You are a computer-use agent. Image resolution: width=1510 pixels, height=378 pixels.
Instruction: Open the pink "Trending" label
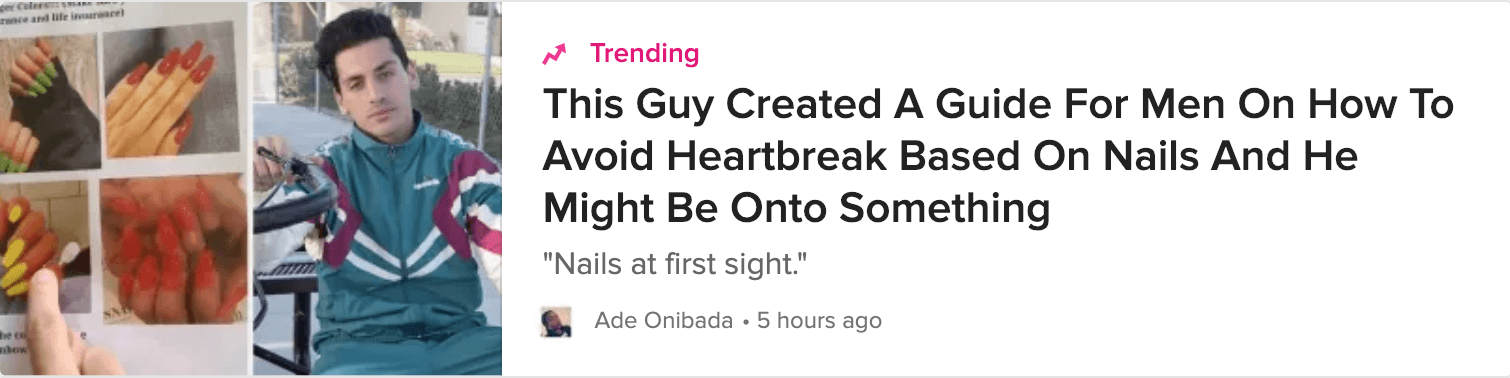click(x=644, y=53)
